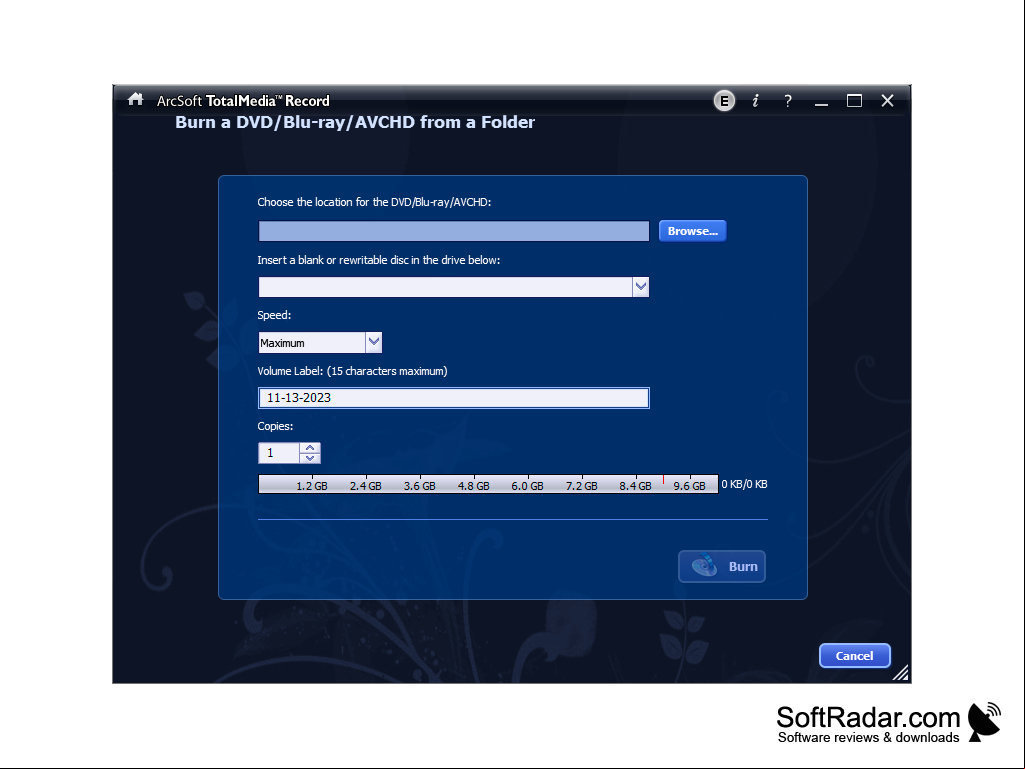The width and height of the screenshot is (1025, 769).
Task: Open the info (i) icon
Action: coord(756,101)
